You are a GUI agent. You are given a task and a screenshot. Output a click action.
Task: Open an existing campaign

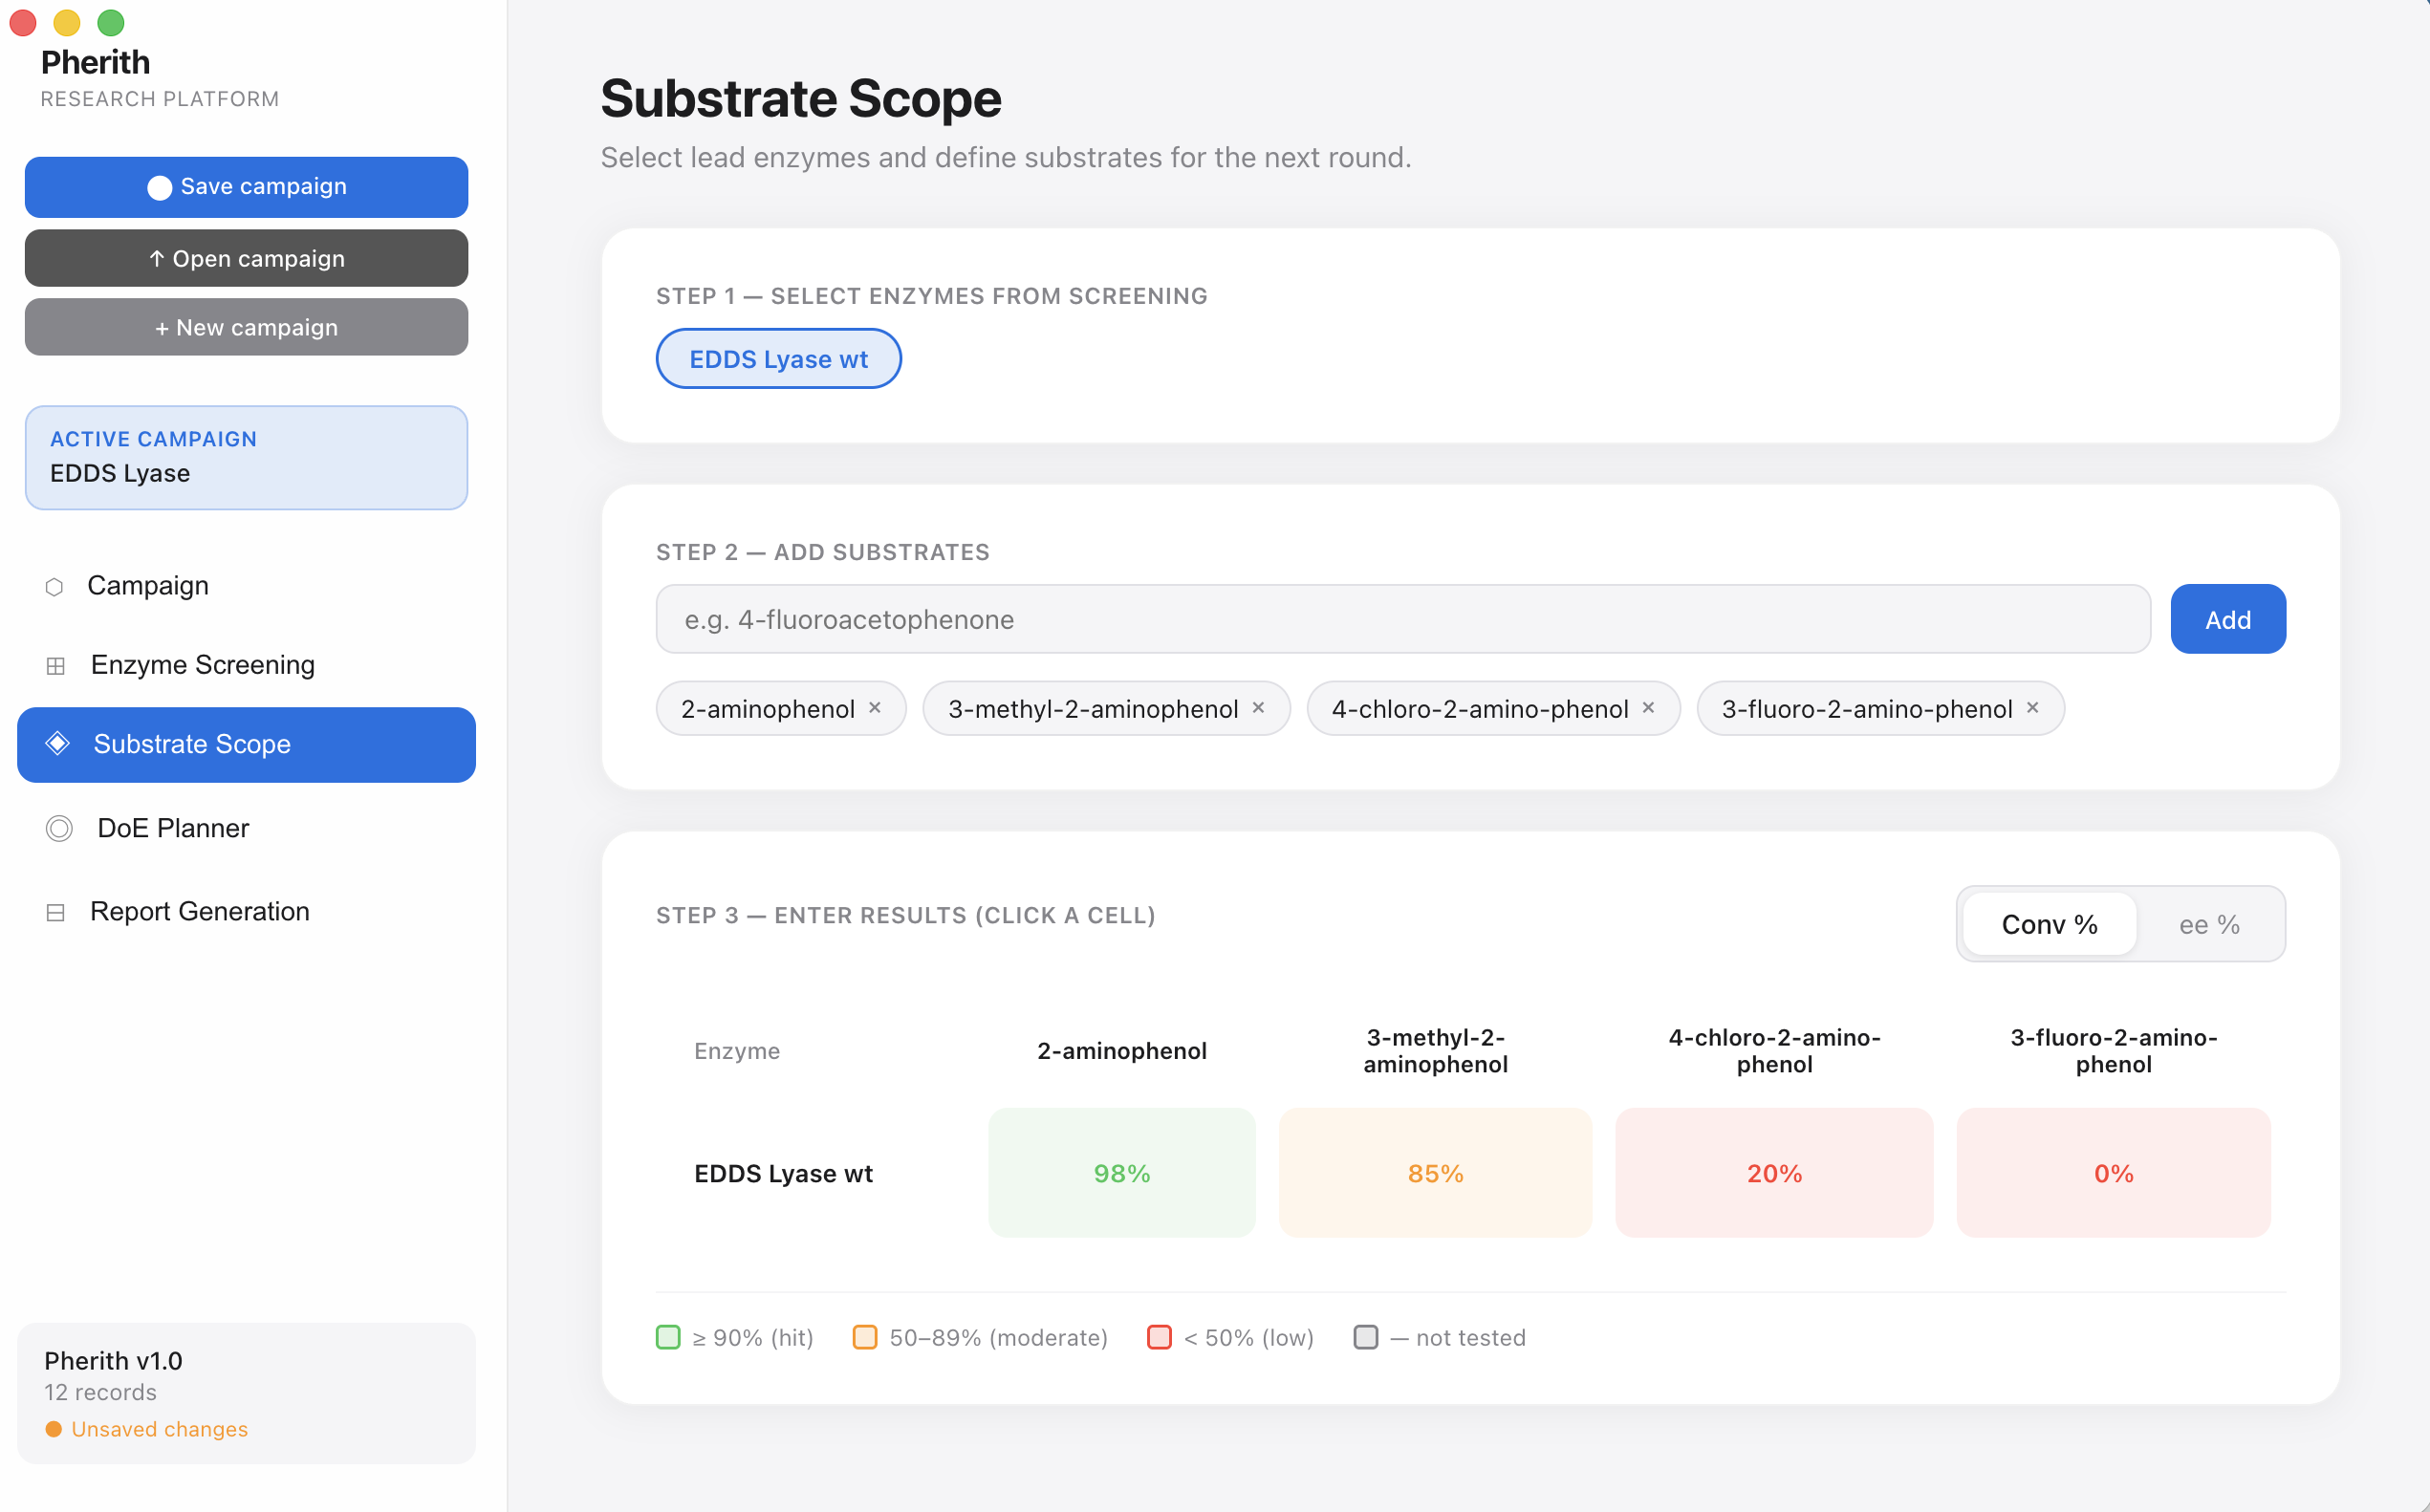point(246,258)
